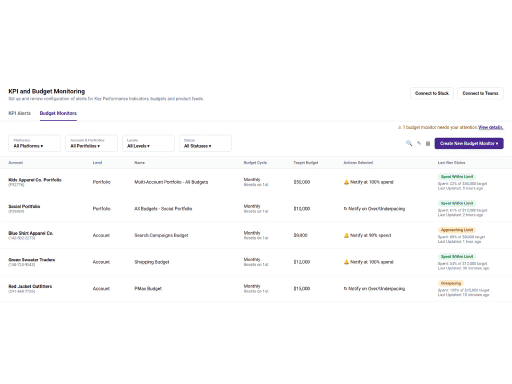Click Notify at 90% spend action

(x=367, y=235)
